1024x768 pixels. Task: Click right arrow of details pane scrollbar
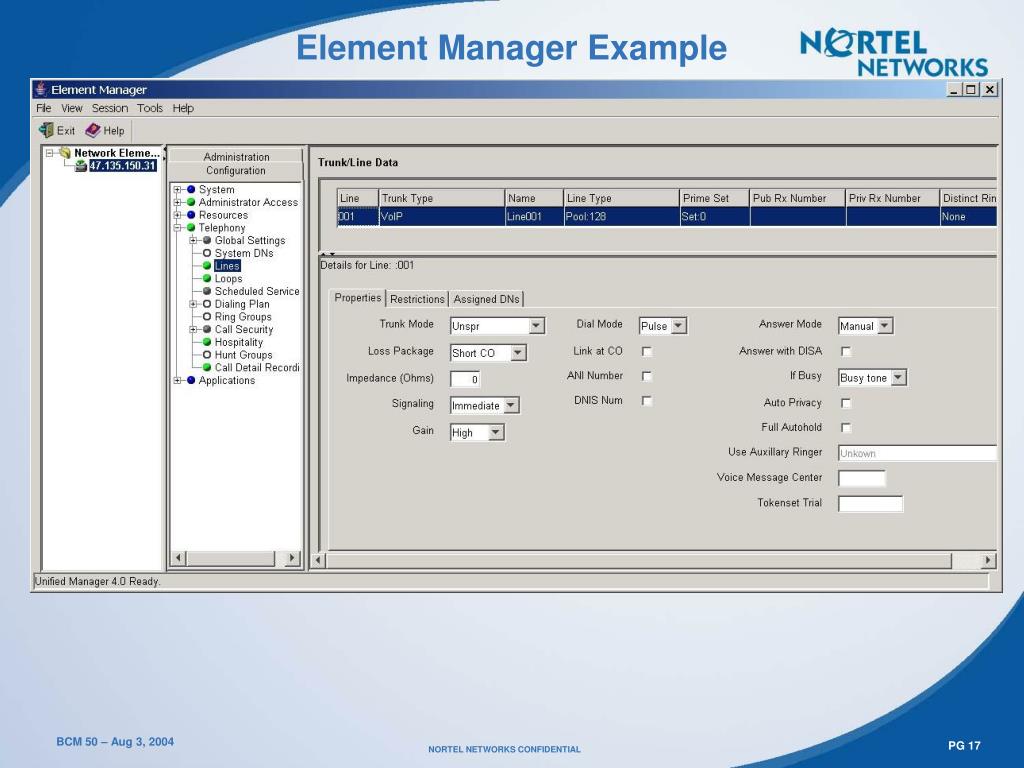(988, 560)
